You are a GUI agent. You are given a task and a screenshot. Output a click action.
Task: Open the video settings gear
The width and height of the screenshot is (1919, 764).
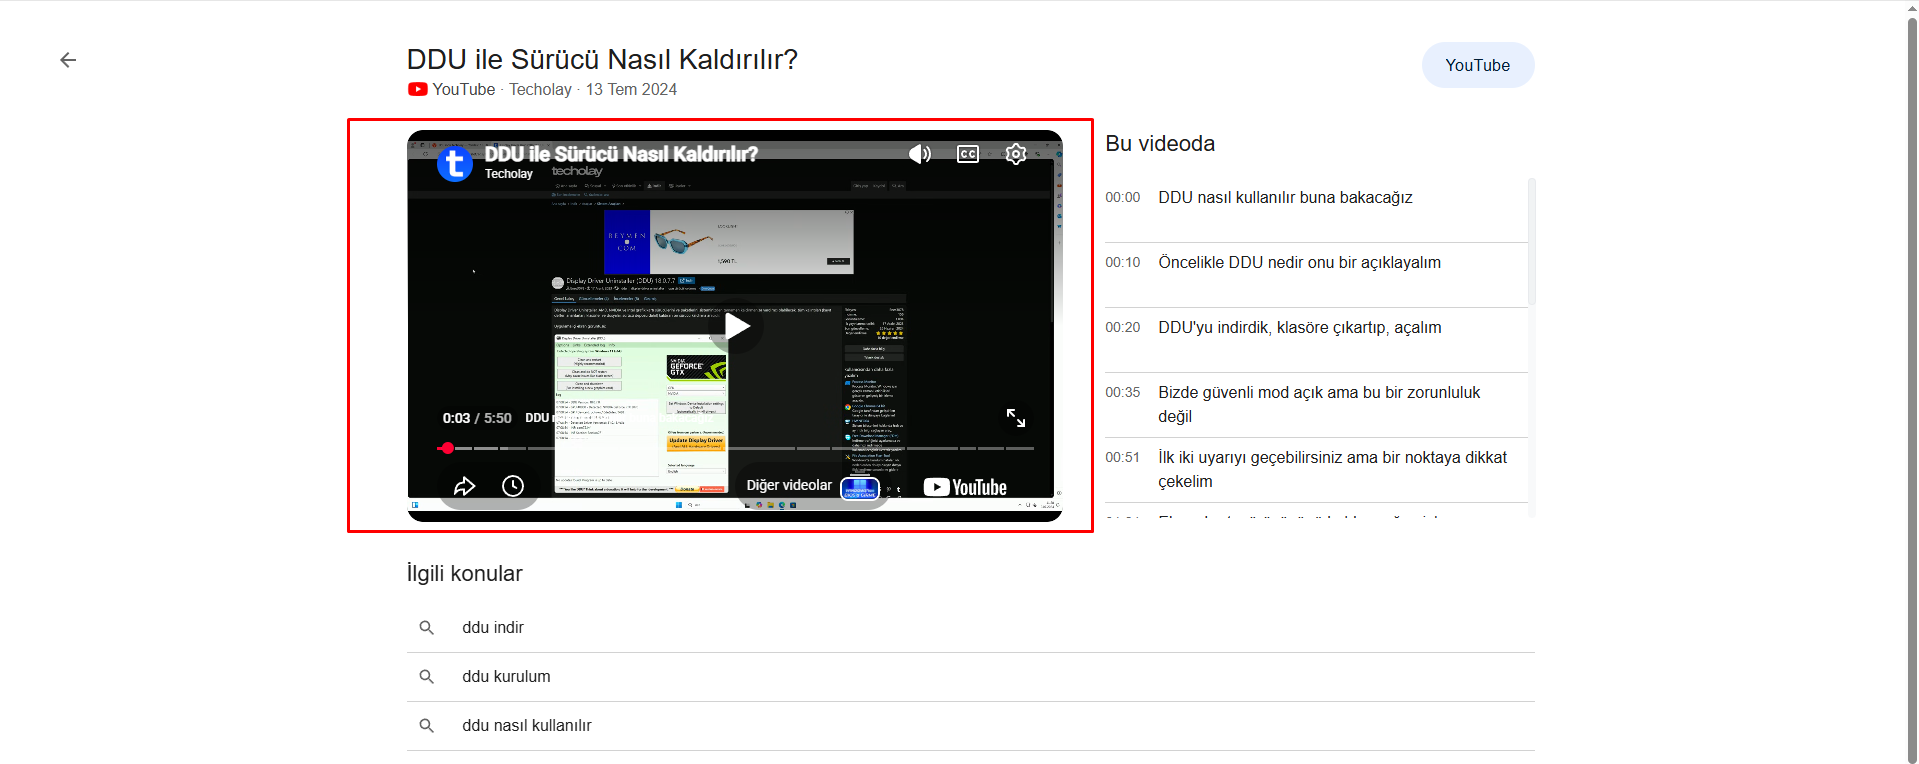tap(1016, 154)
